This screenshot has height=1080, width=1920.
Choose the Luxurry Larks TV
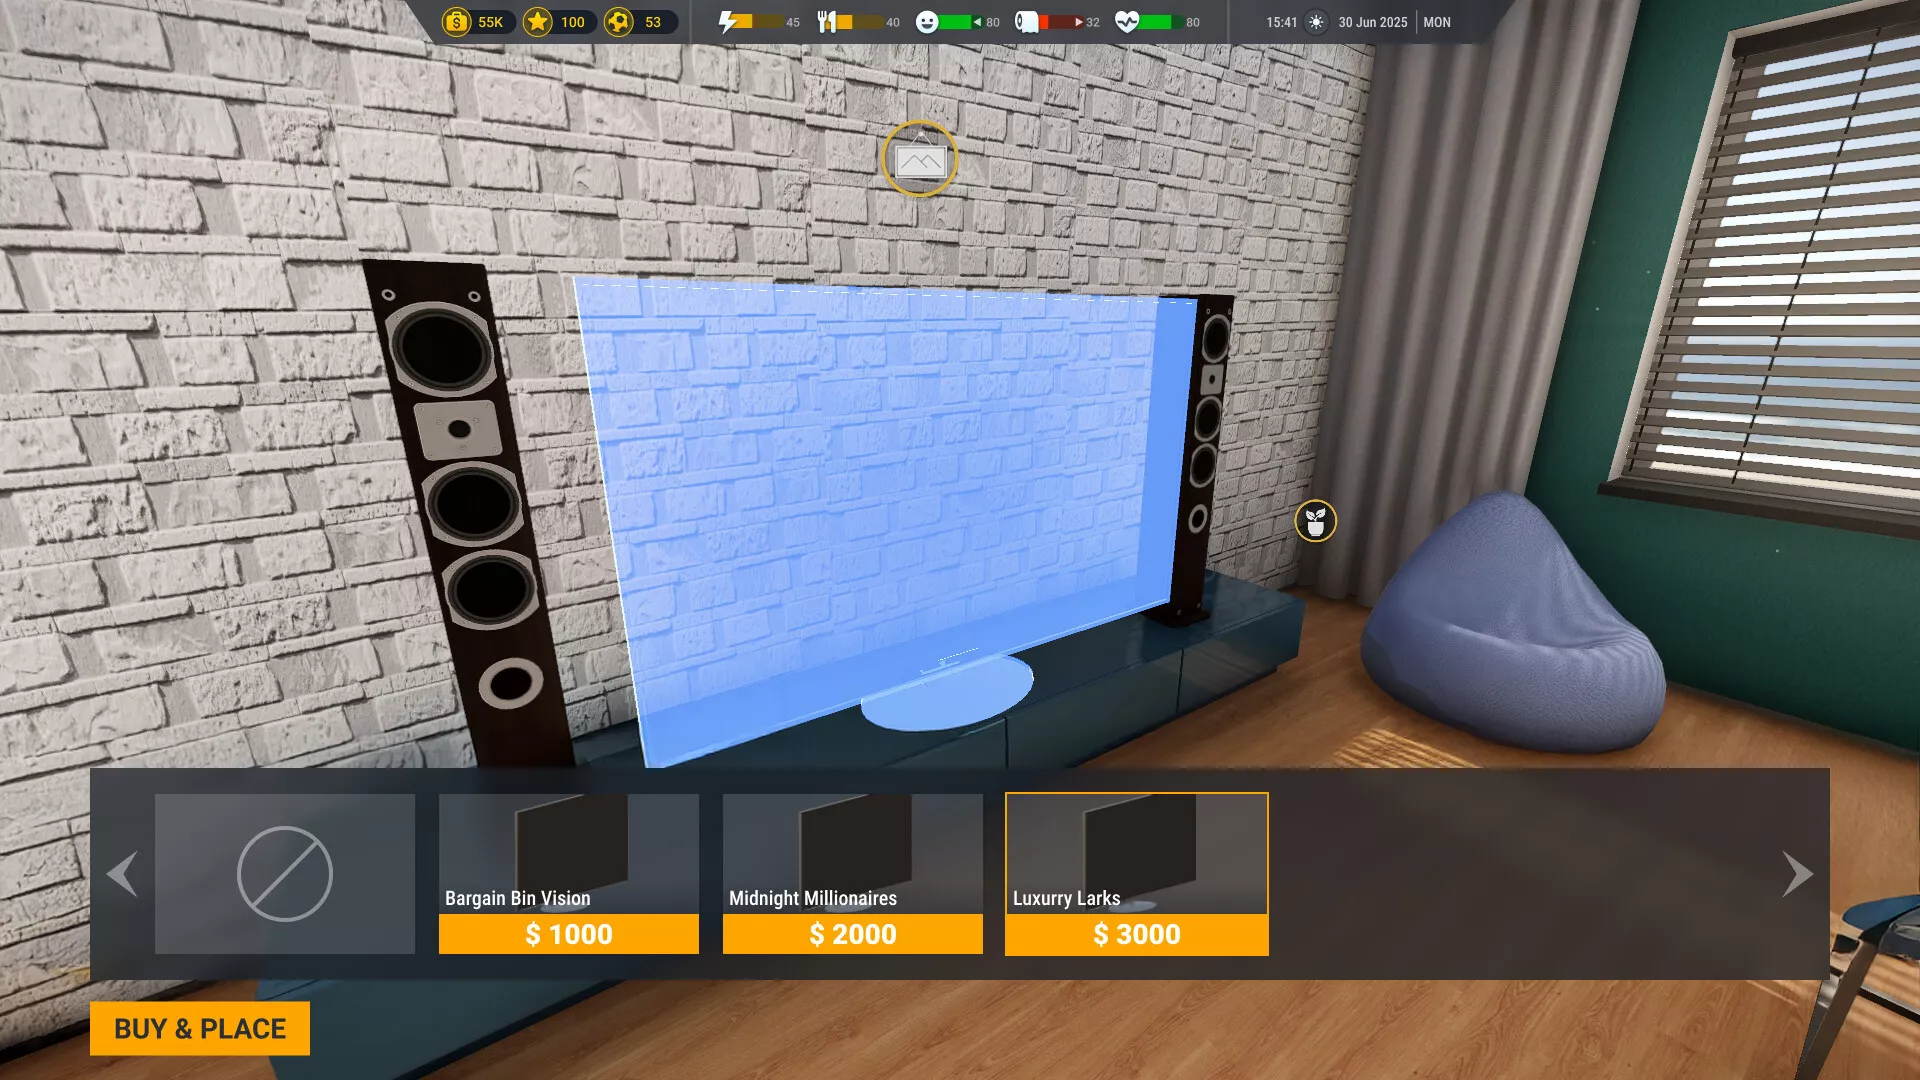click(1137, 873)
